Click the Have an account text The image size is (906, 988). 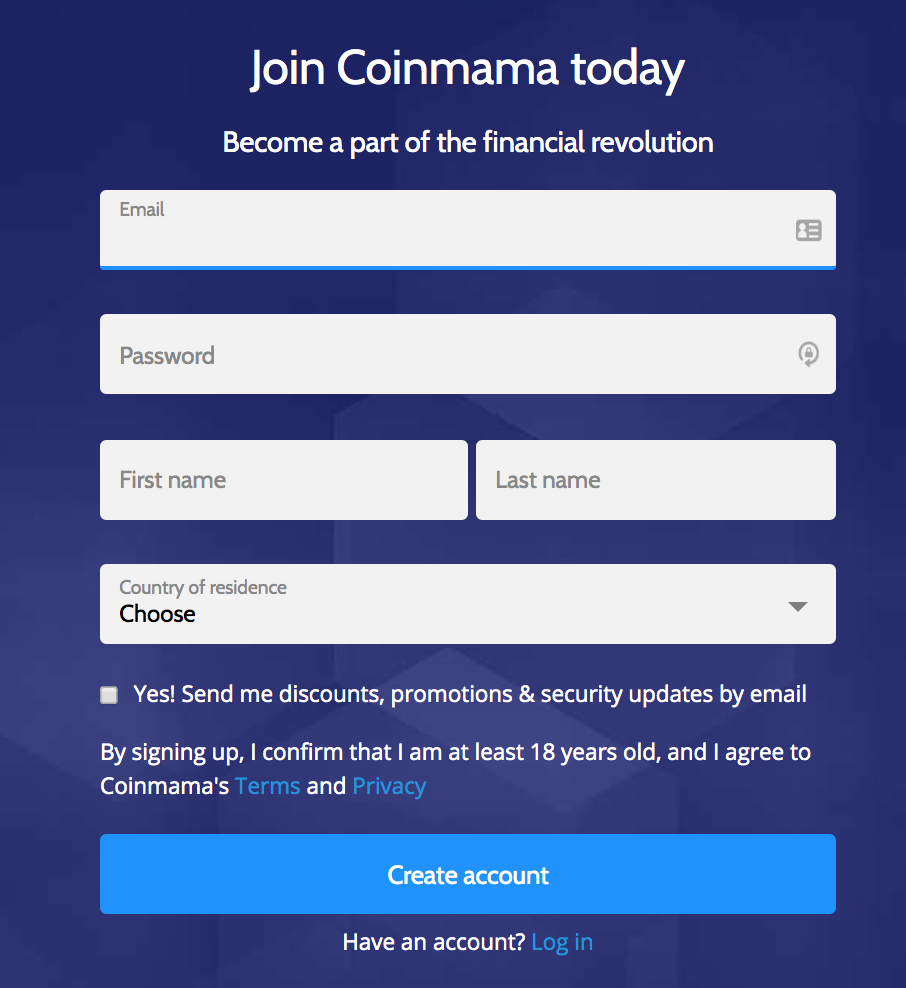point(433,941)
